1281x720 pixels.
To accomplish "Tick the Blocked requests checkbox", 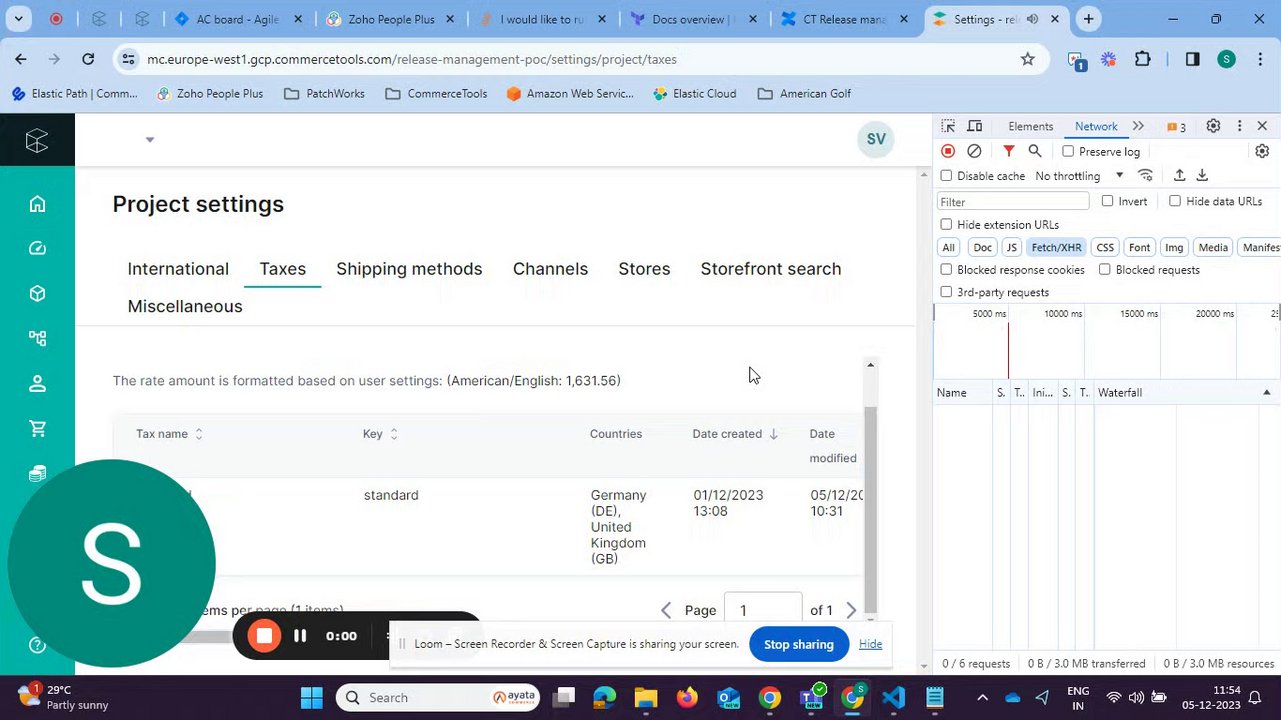I will pos(1104,270).
